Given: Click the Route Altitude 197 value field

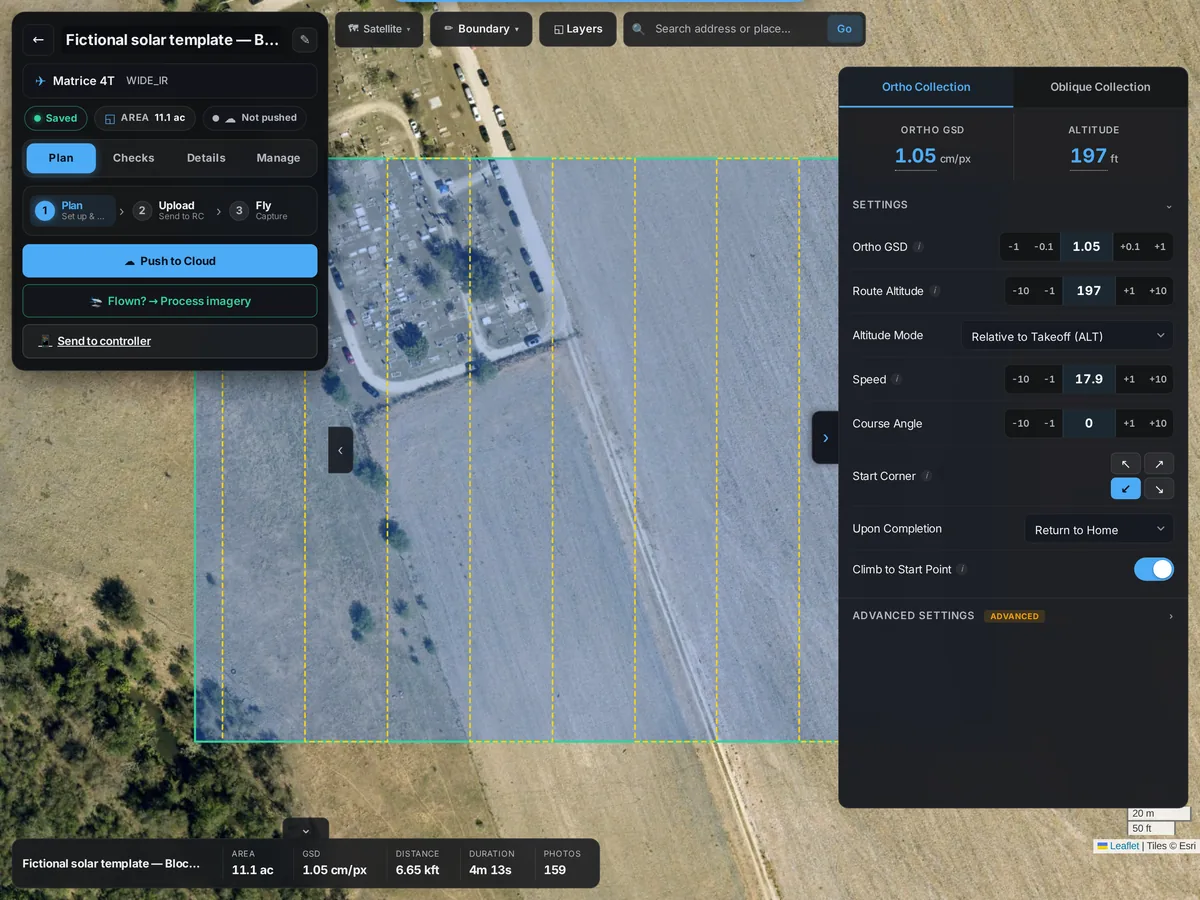Looking at the screenshot, I should tap(1089, 291).
